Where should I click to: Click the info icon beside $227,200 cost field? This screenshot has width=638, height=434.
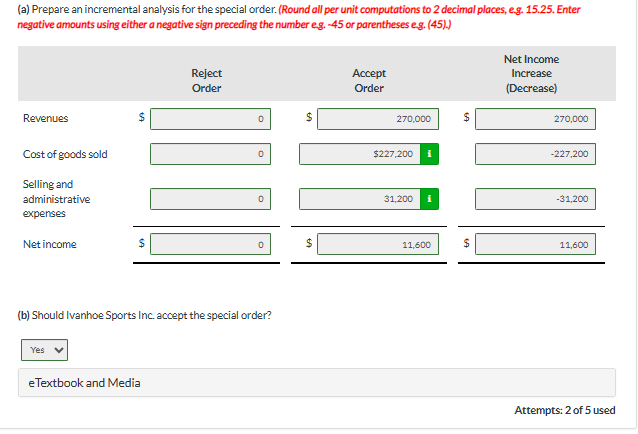(429, 154)
